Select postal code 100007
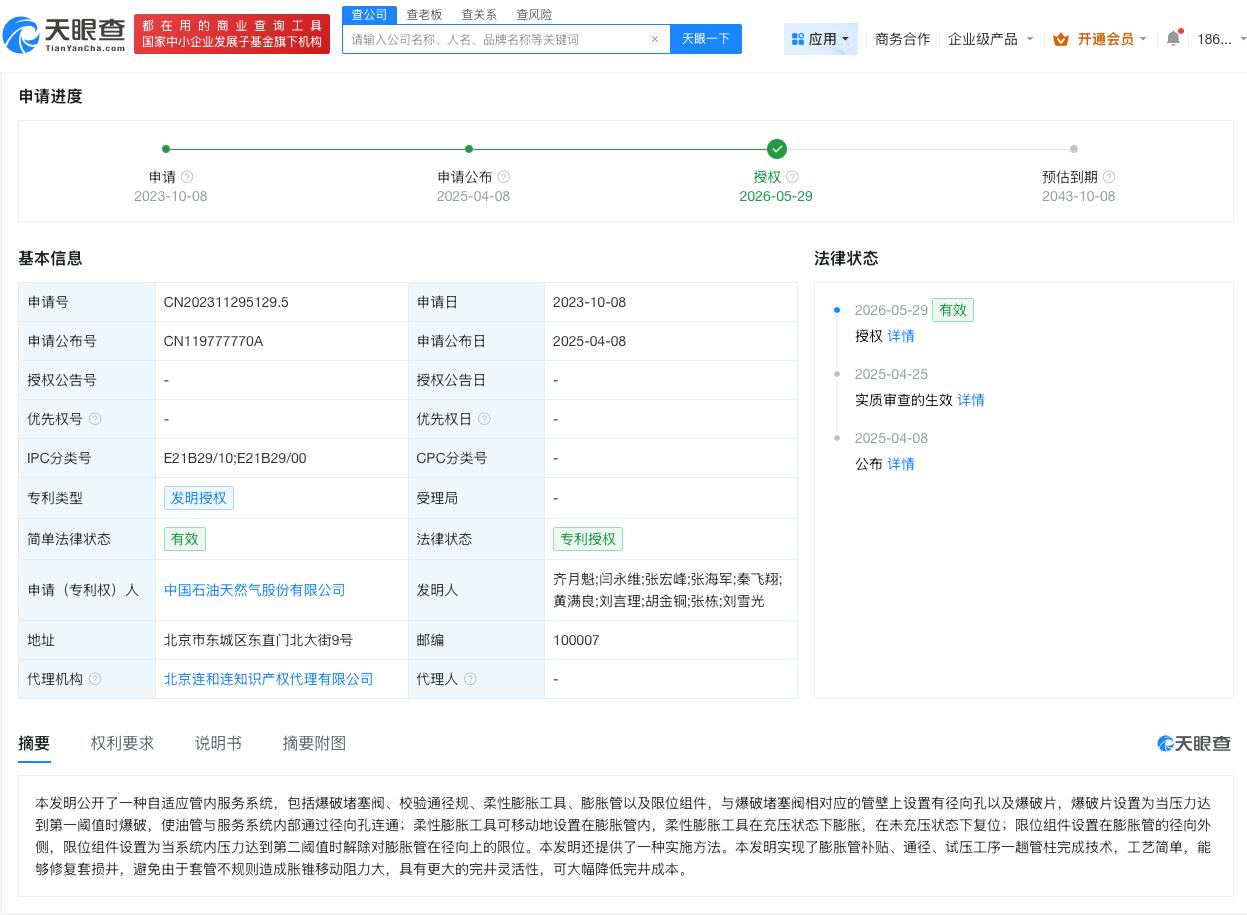This screenshot has width=1247, height=915. [576, 640]
